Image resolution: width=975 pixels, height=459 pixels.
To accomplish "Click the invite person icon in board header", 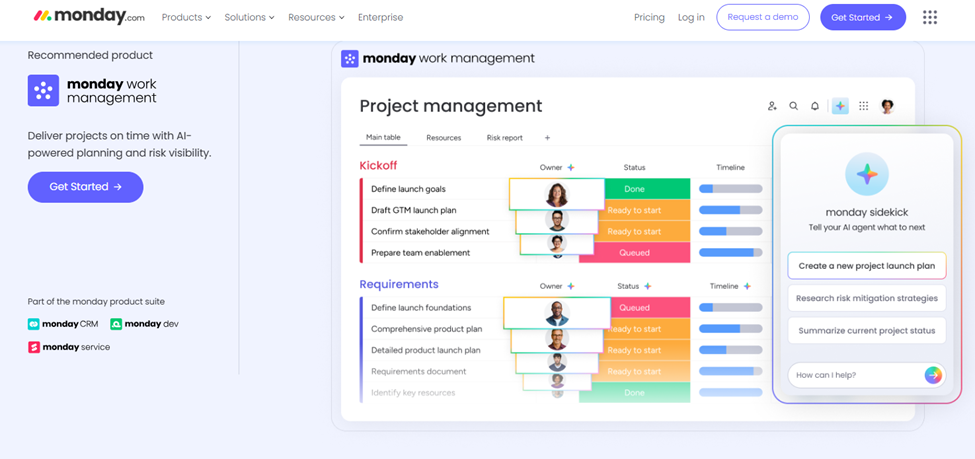I will tap(772, 106).
